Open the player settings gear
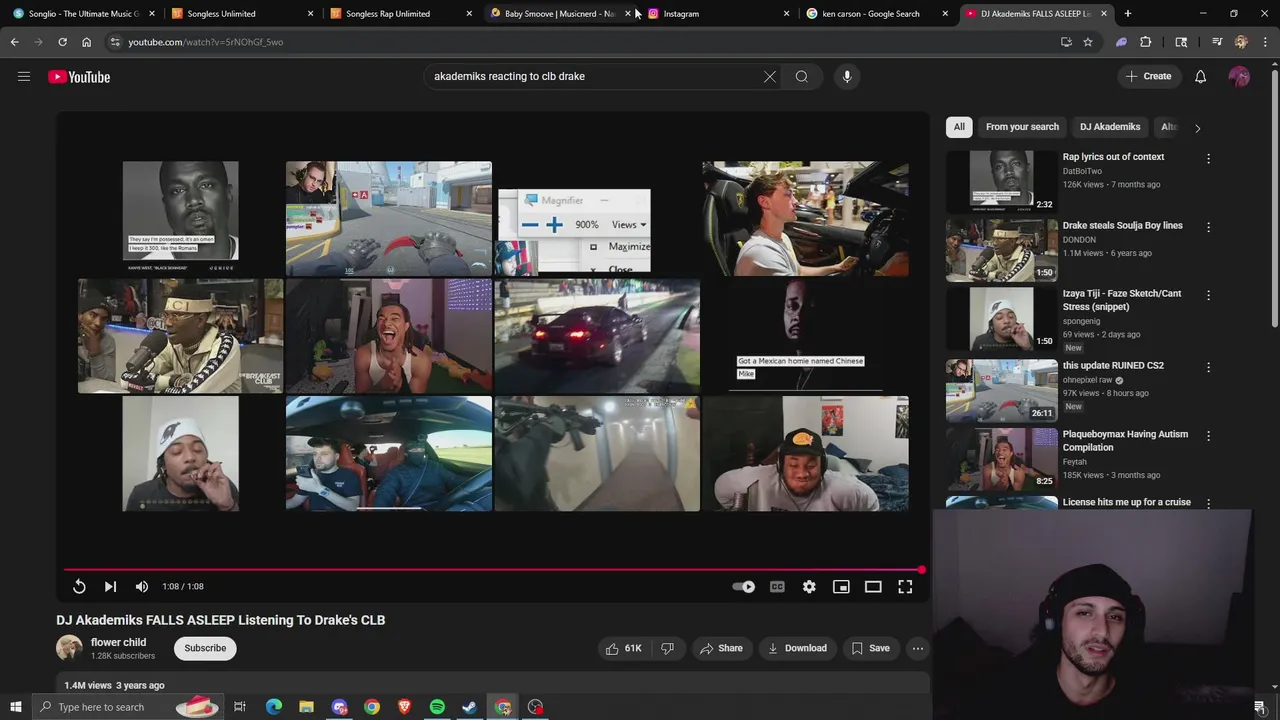Image resolution: width=1280 pixels, height=720 pixels. pyautogui.click(x=809, y=587)
